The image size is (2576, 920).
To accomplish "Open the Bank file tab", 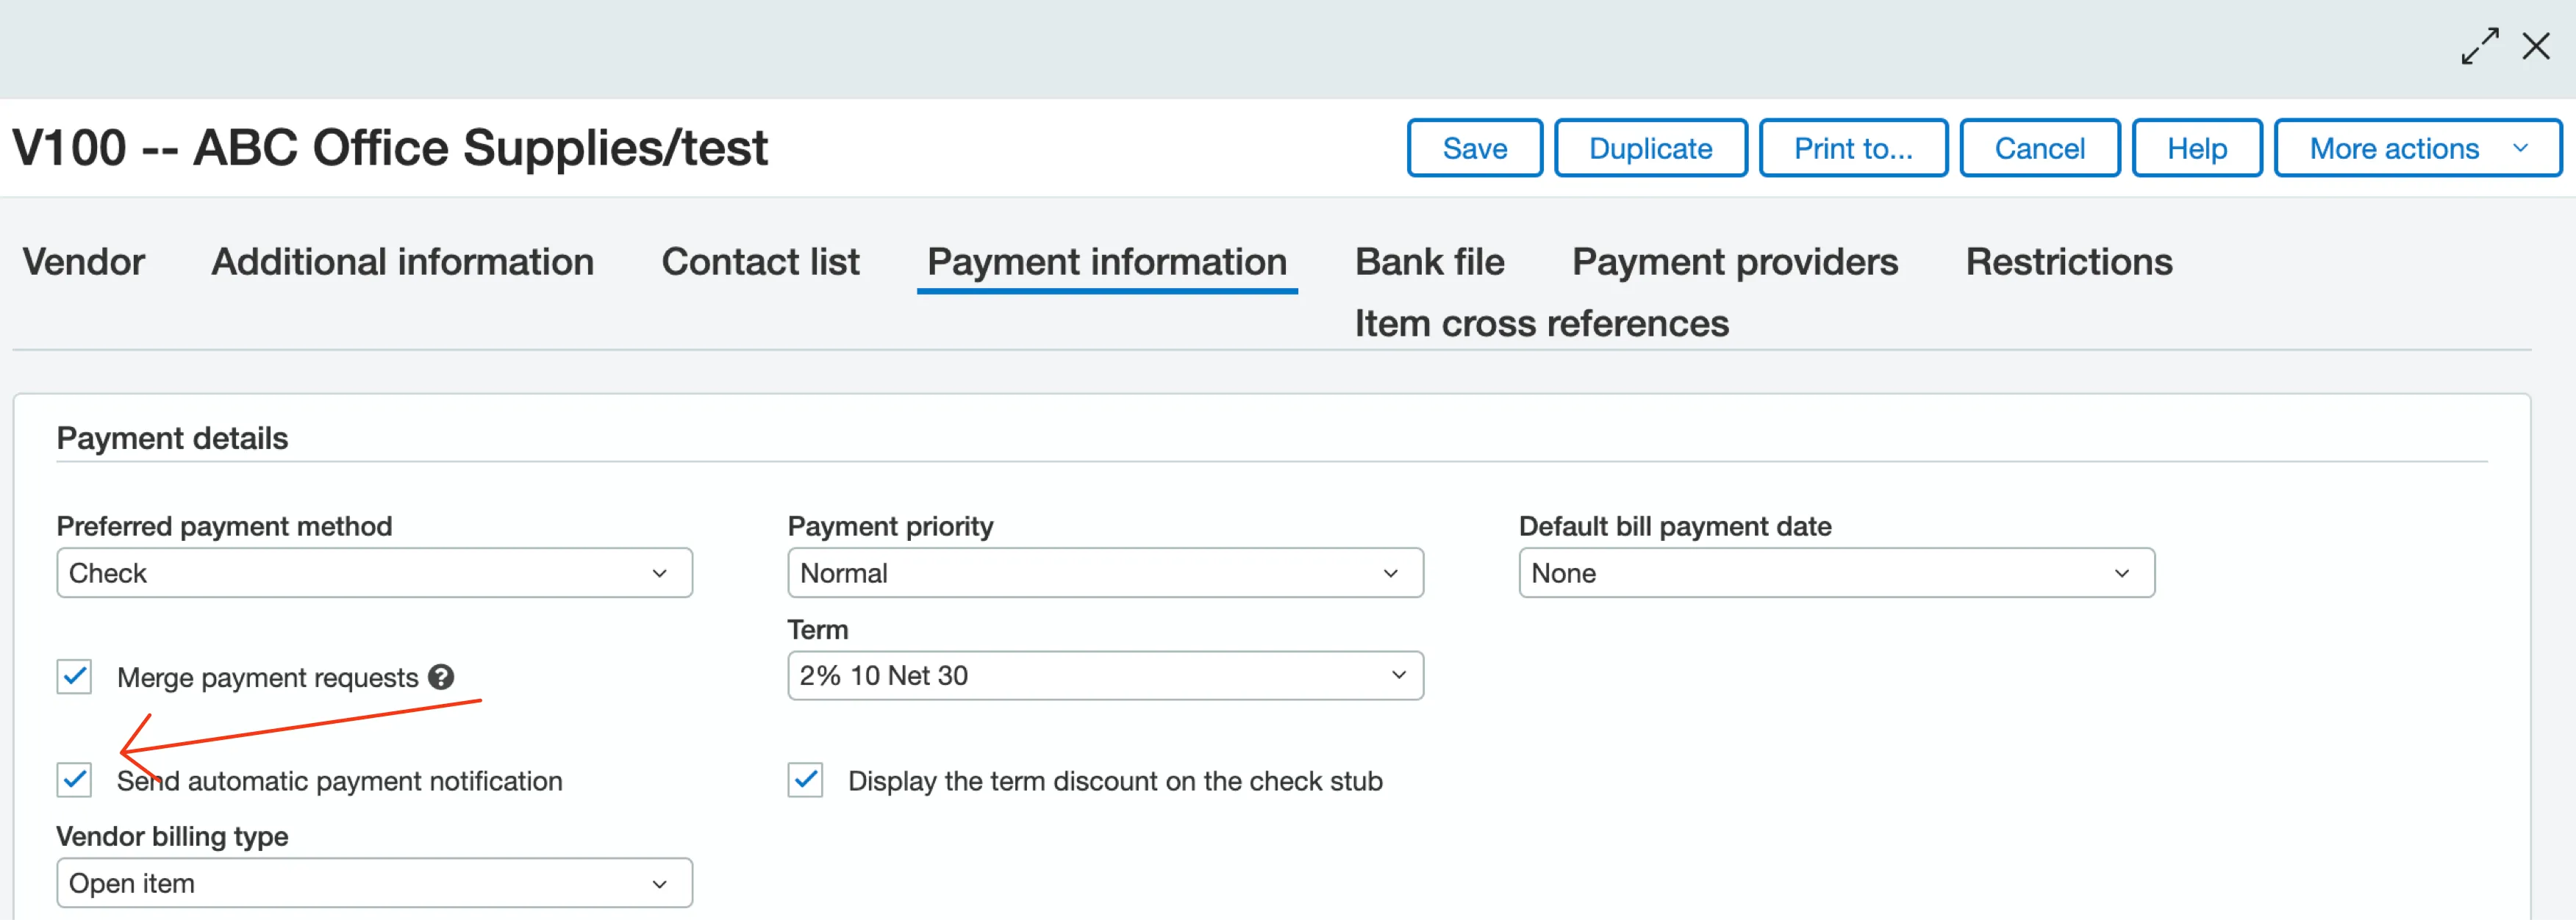I will [x=1429, y=262].
